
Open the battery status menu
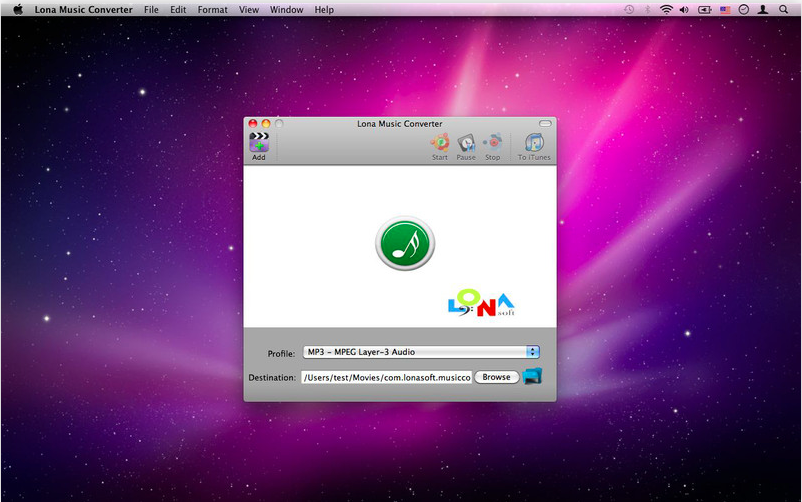(705, 9)
